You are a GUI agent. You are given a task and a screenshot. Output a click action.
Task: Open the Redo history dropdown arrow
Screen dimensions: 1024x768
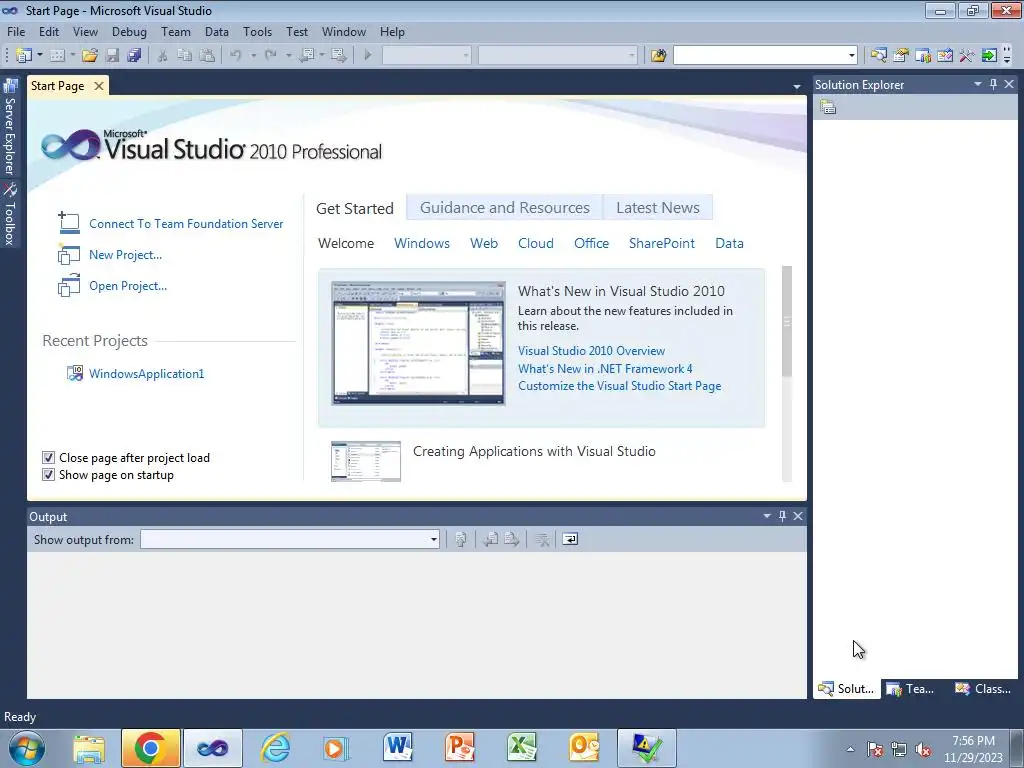(288, 56)
